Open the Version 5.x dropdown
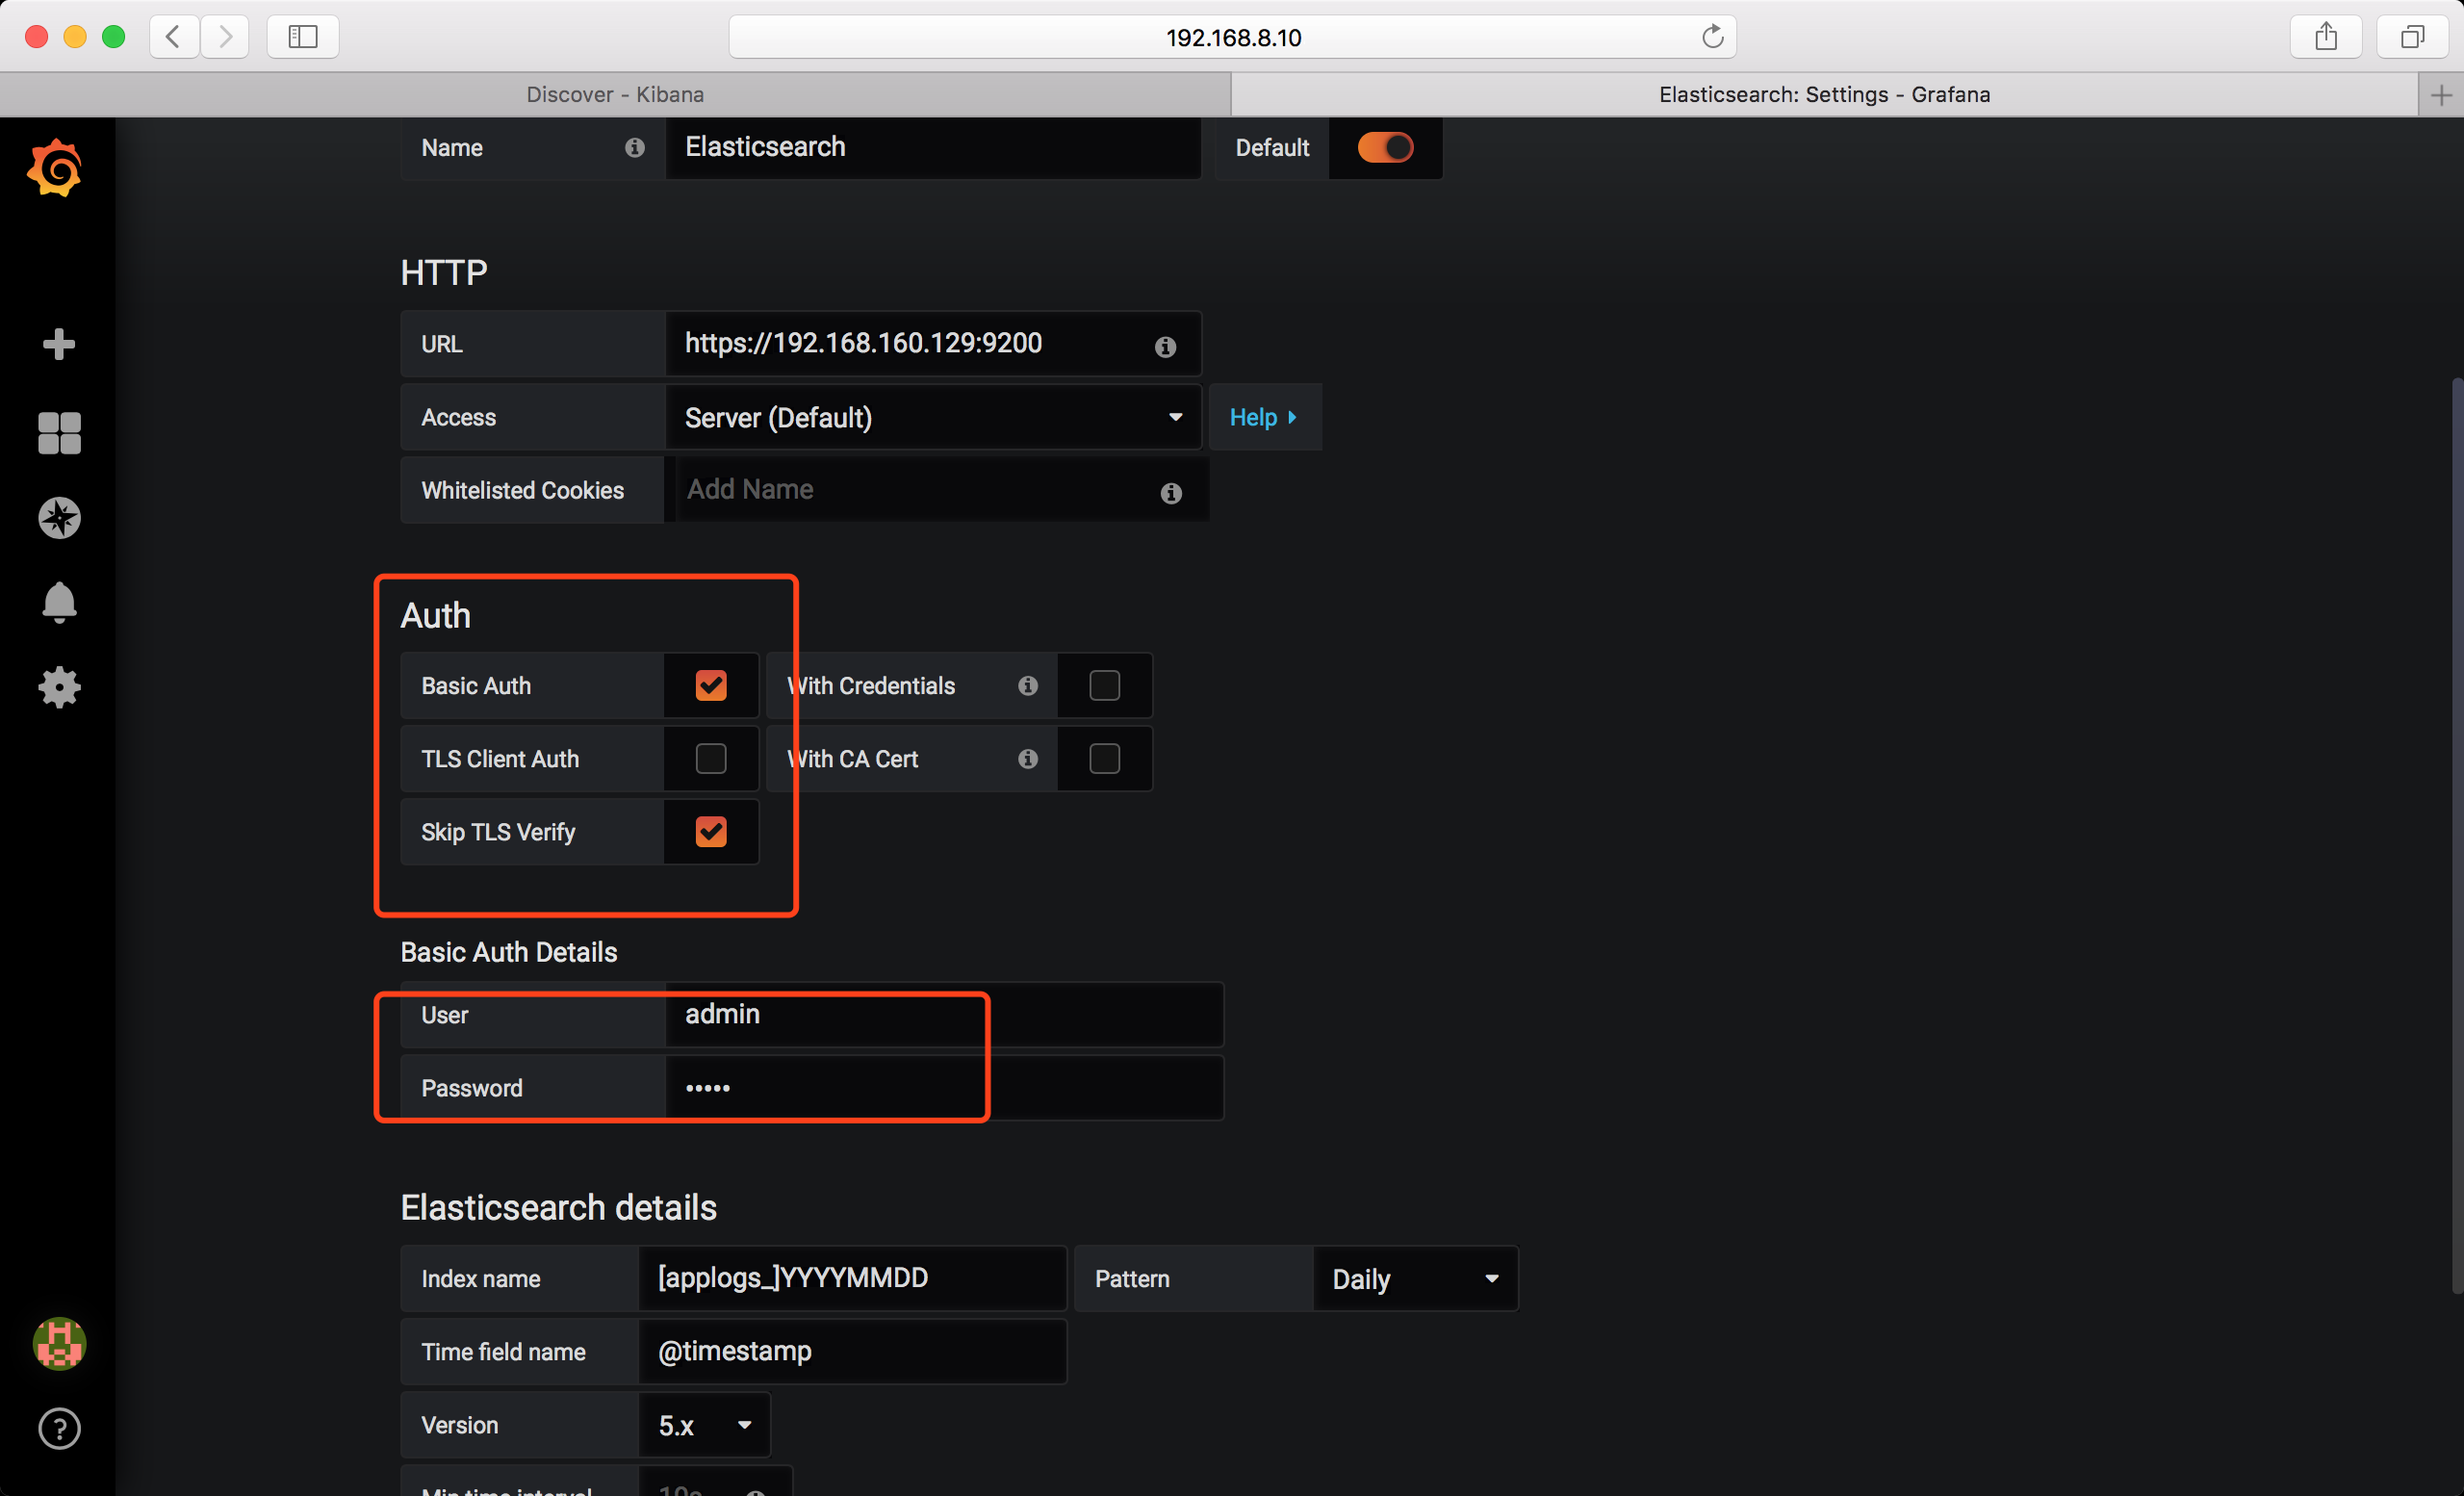 click(x=704, y=1426)
